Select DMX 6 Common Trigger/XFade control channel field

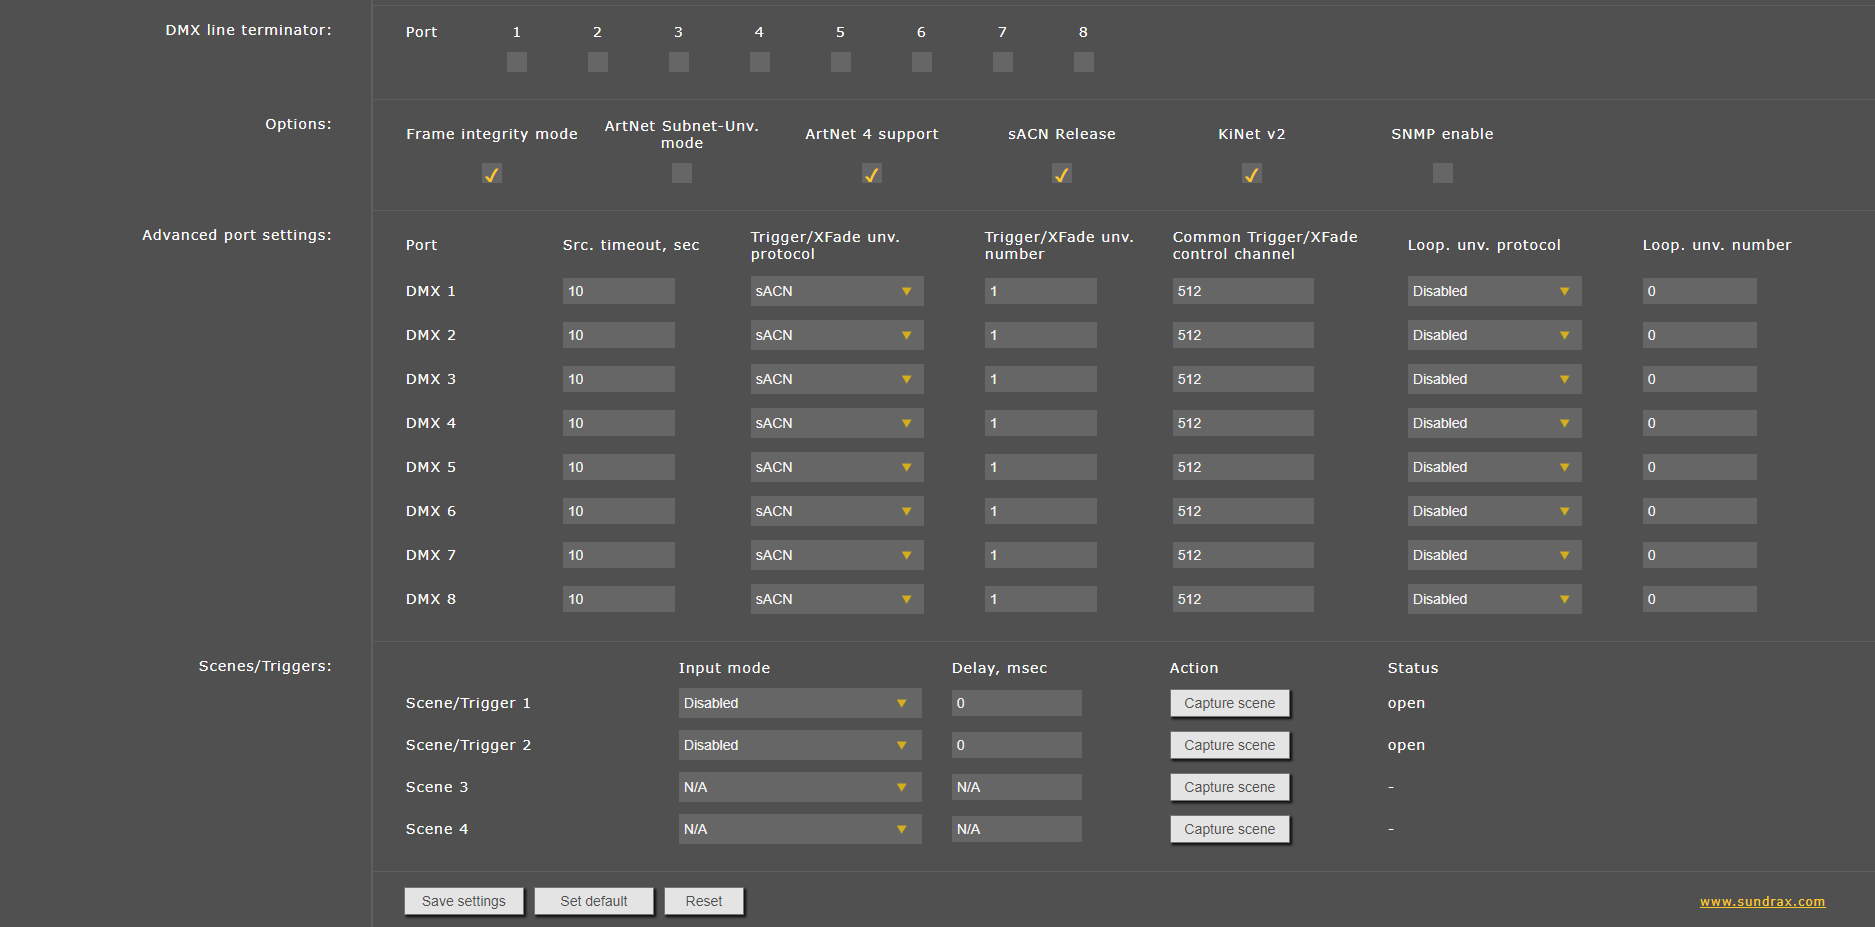pos(1242,511)
